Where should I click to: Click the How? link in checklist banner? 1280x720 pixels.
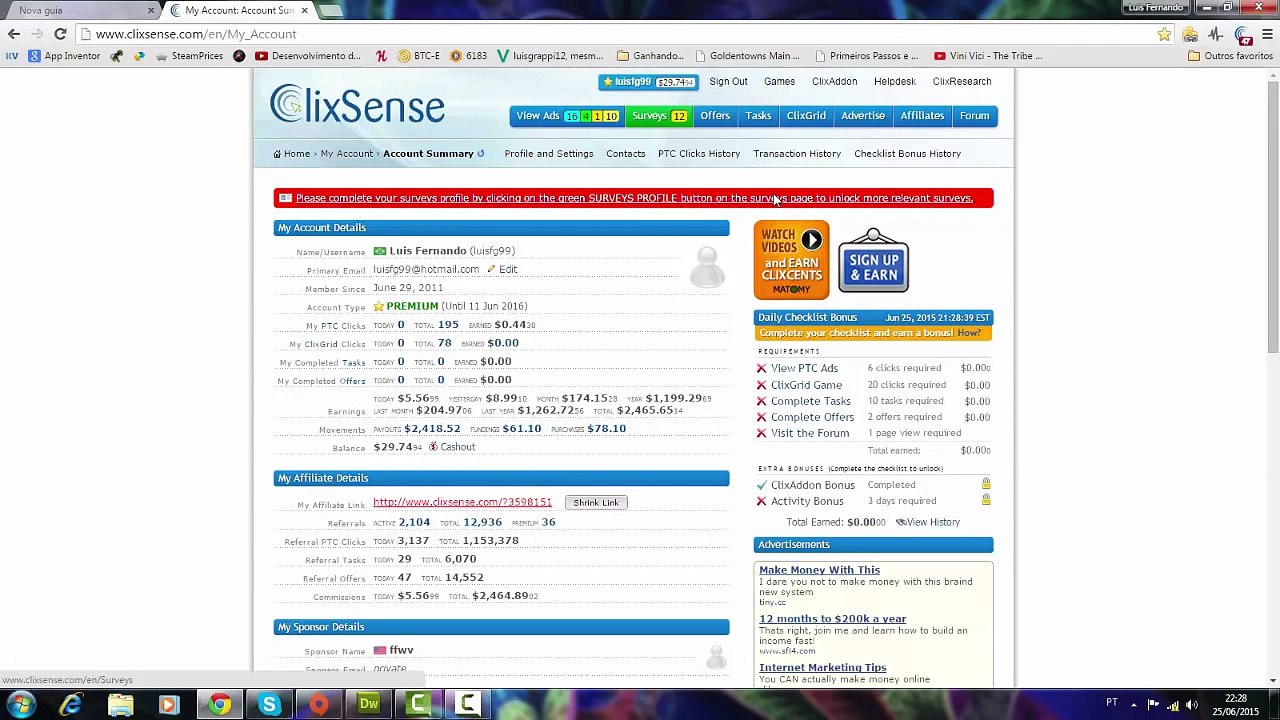click(x=968, y=333)
